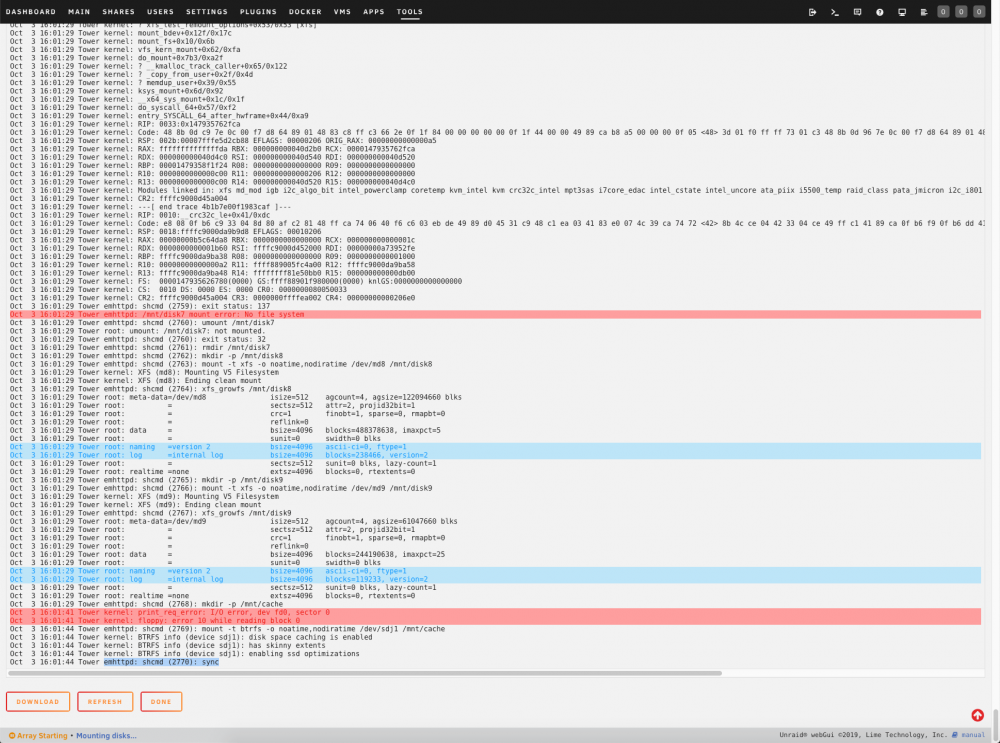Screen dimensions: 1000x743
Task: Click the highlighted "emhttpd: shcmd (2770): sync" text
Action: (161, 662)
